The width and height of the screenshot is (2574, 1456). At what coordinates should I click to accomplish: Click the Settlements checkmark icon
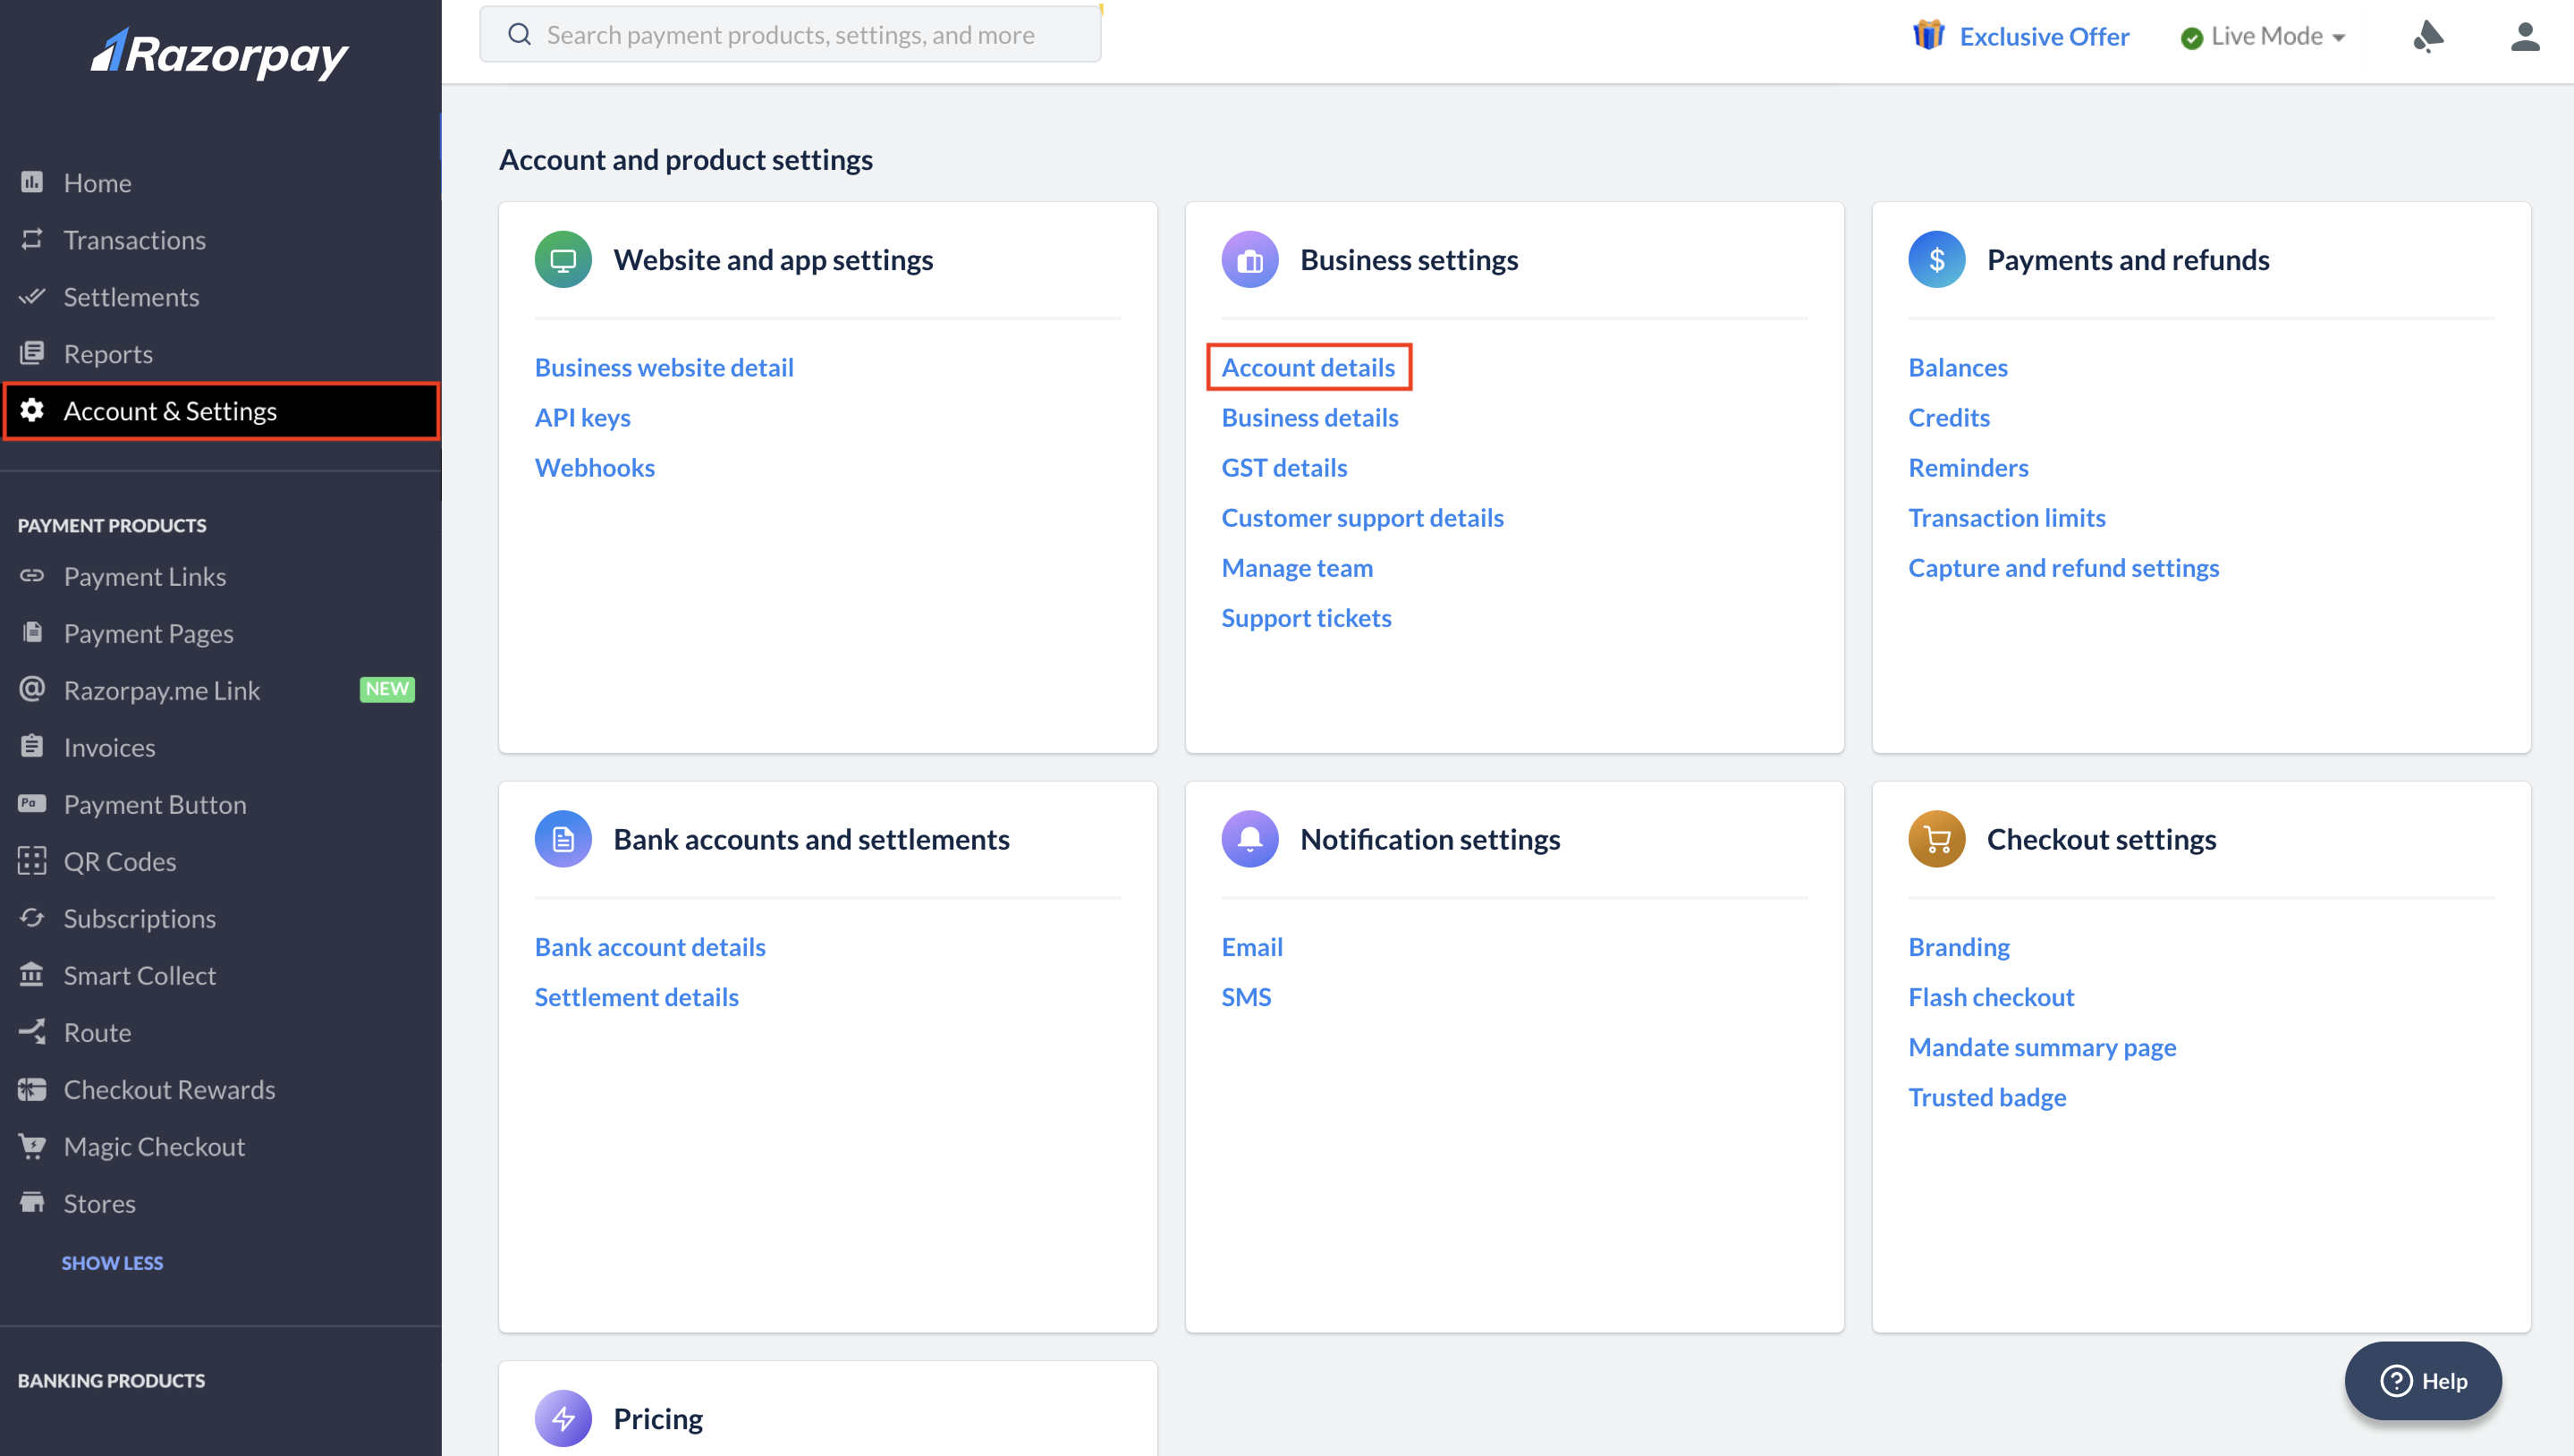(x=32, y=296)
